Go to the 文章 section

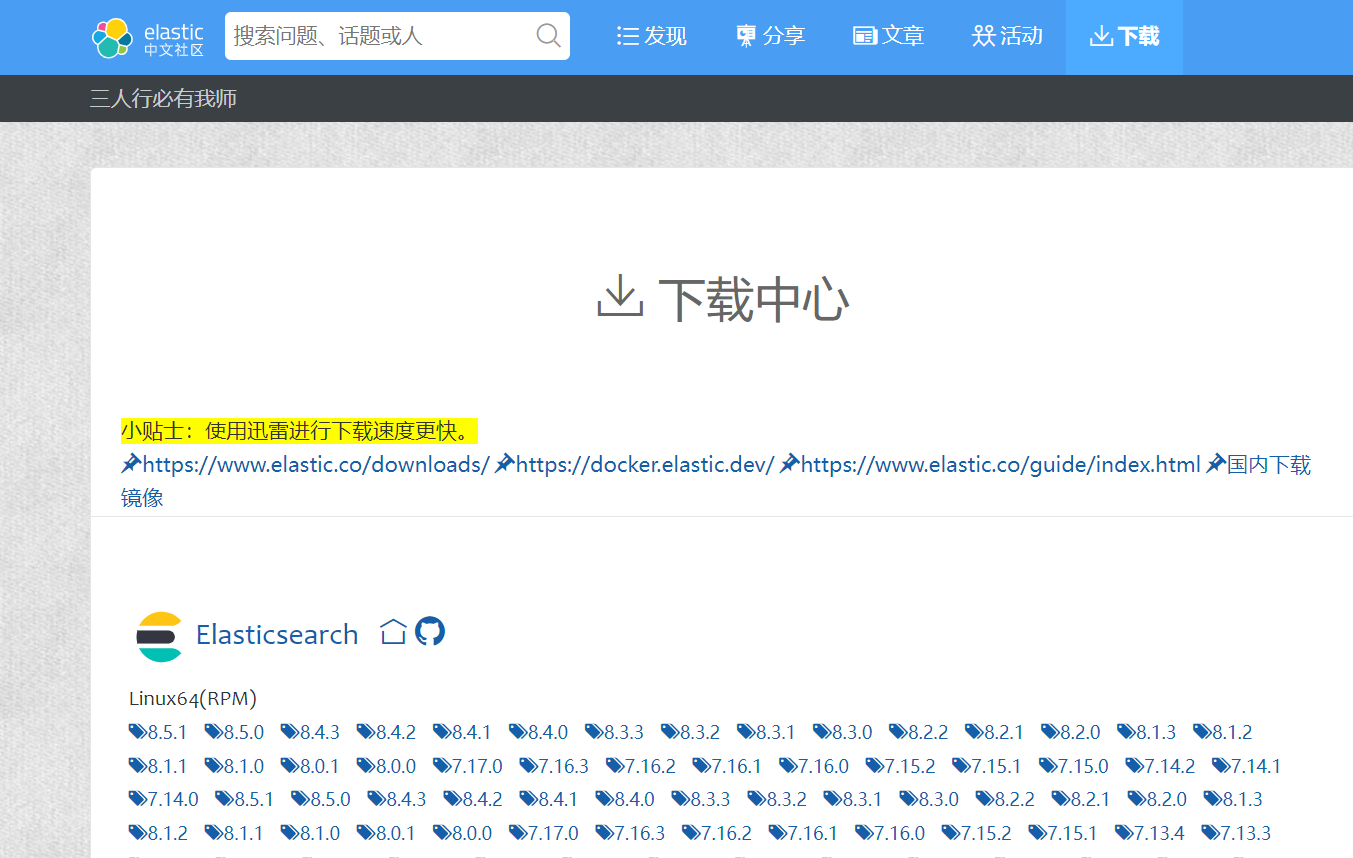[888, 37]
